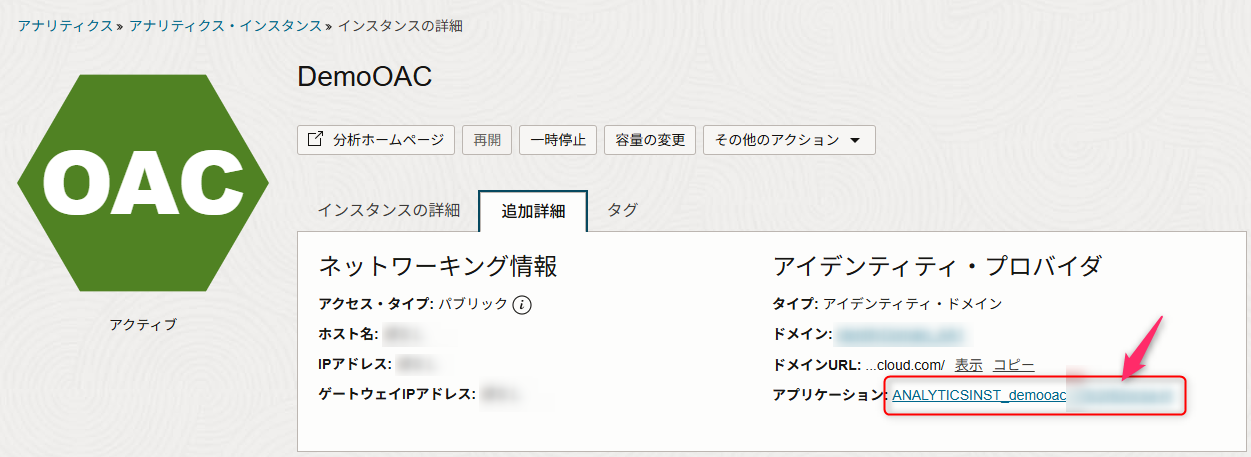The image size is (1251, 457).
Task: Click the アナリティクス breadcrumb link
Action: pyautogui.click(x=65, y=25)
